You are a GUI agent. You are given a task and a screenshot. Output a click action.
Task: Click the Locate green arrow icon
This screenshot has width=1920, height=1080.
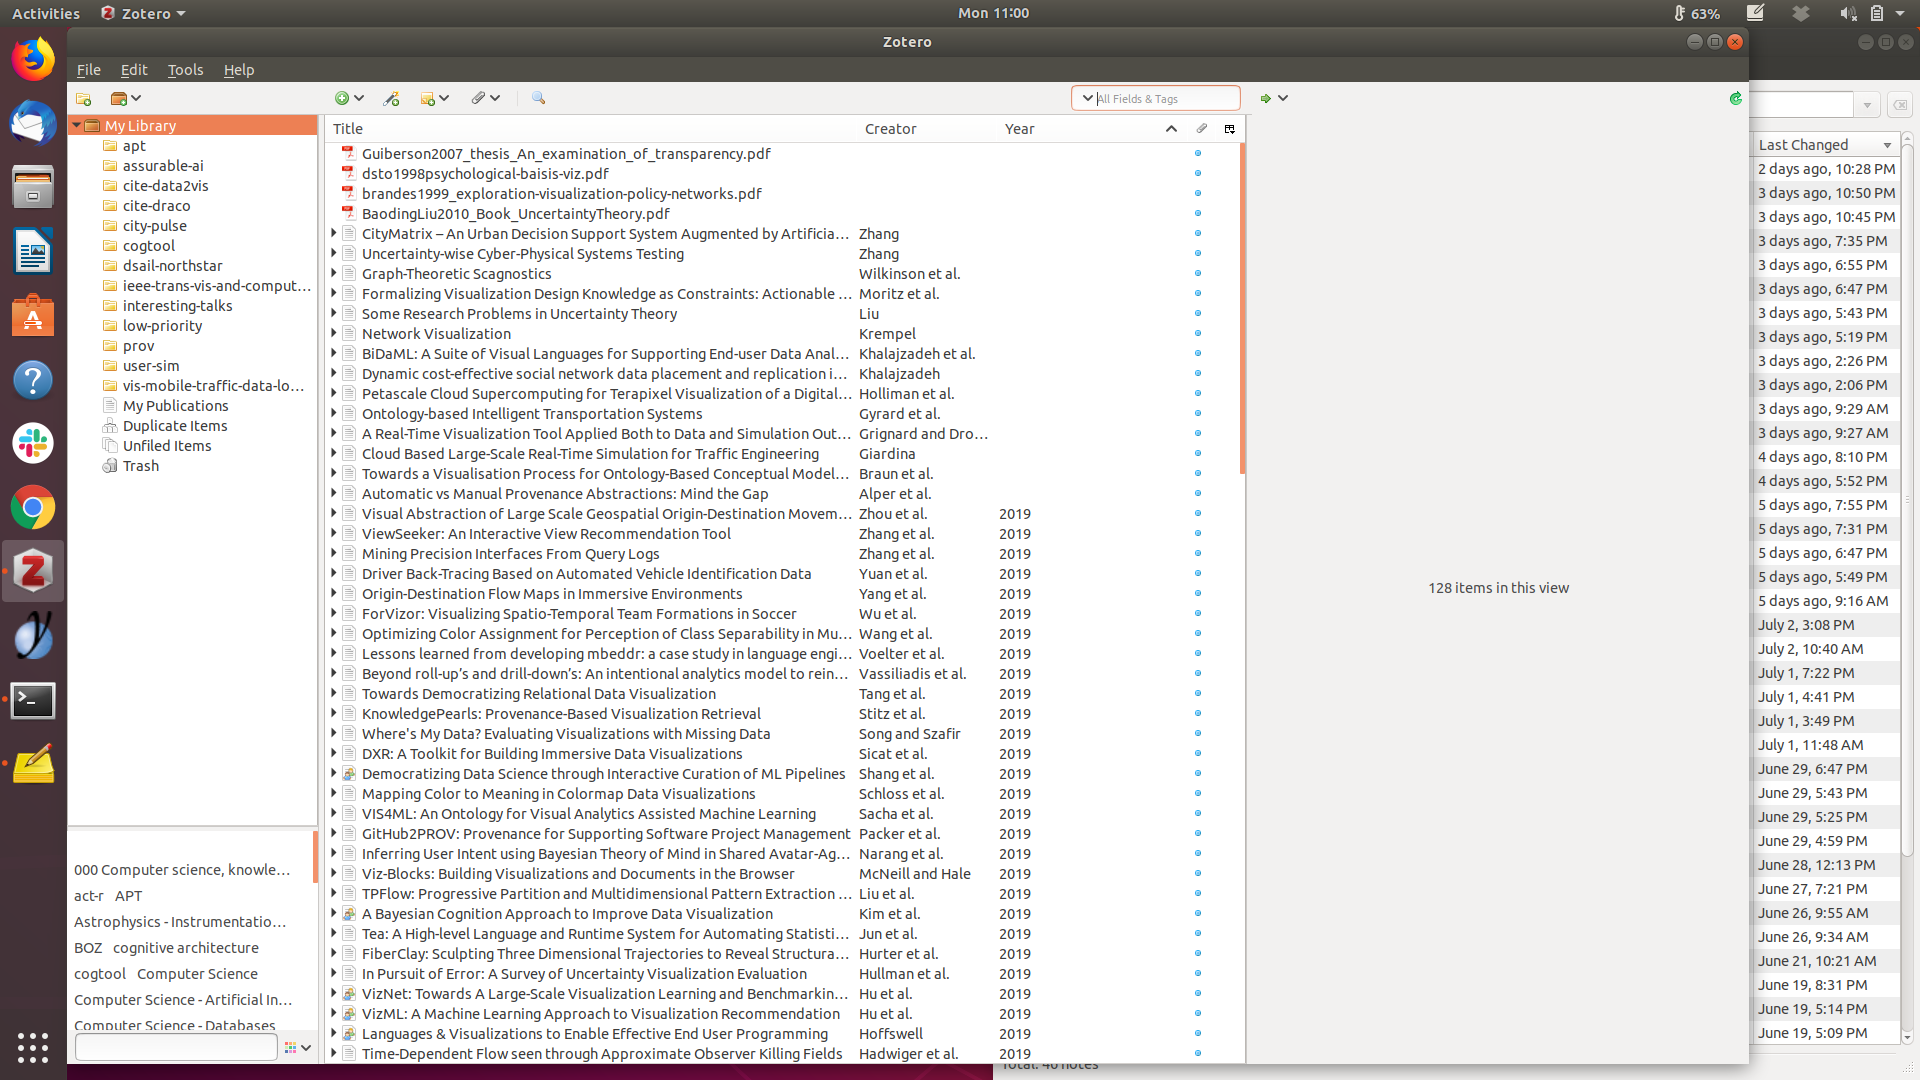[x=1266, y=98]
